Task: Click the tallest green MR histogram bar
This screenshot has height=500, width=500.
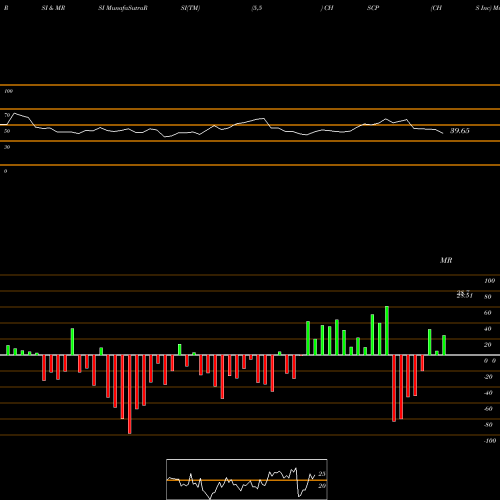Action: tap(387, 330)
